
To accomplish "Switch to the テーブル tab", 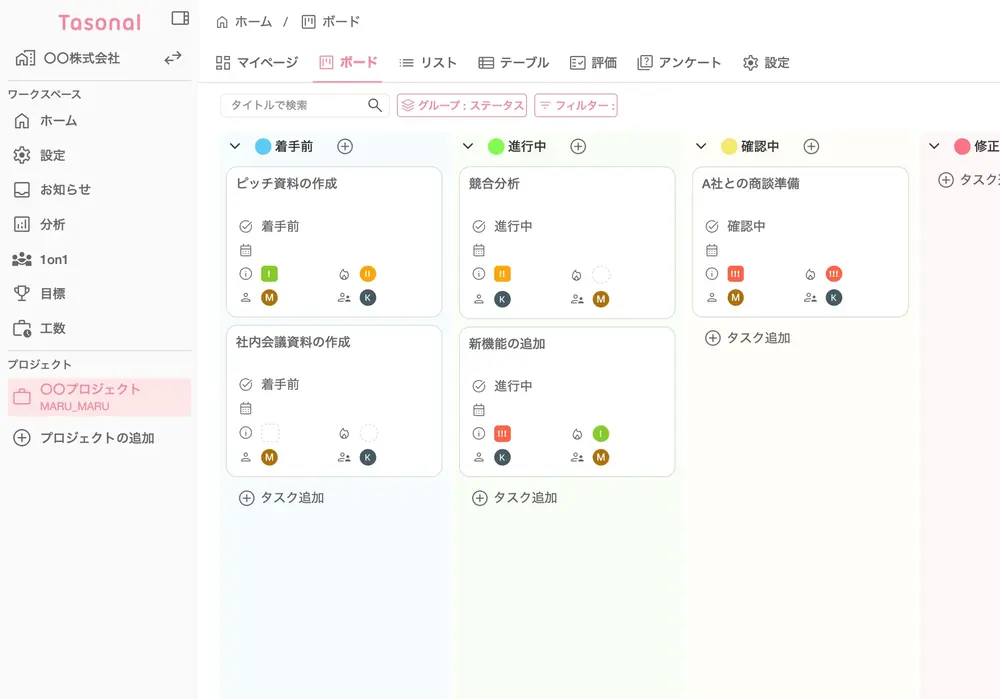I will click(513, 62).
